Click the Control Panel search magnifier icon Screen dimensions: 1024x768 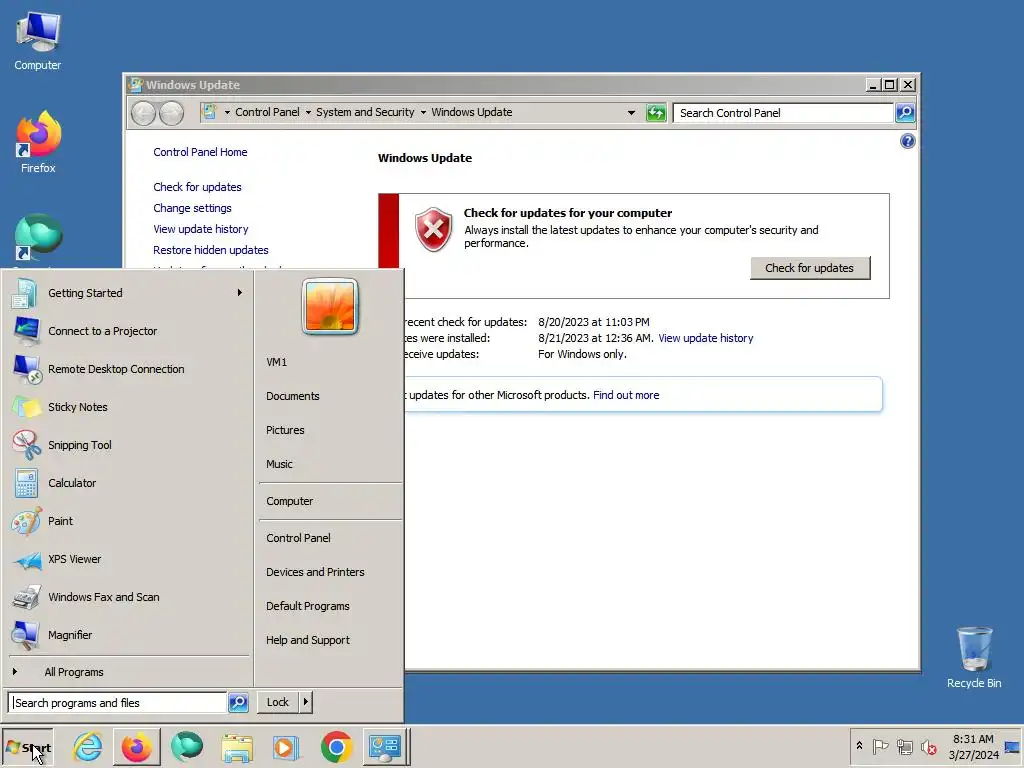click(904, 112)
